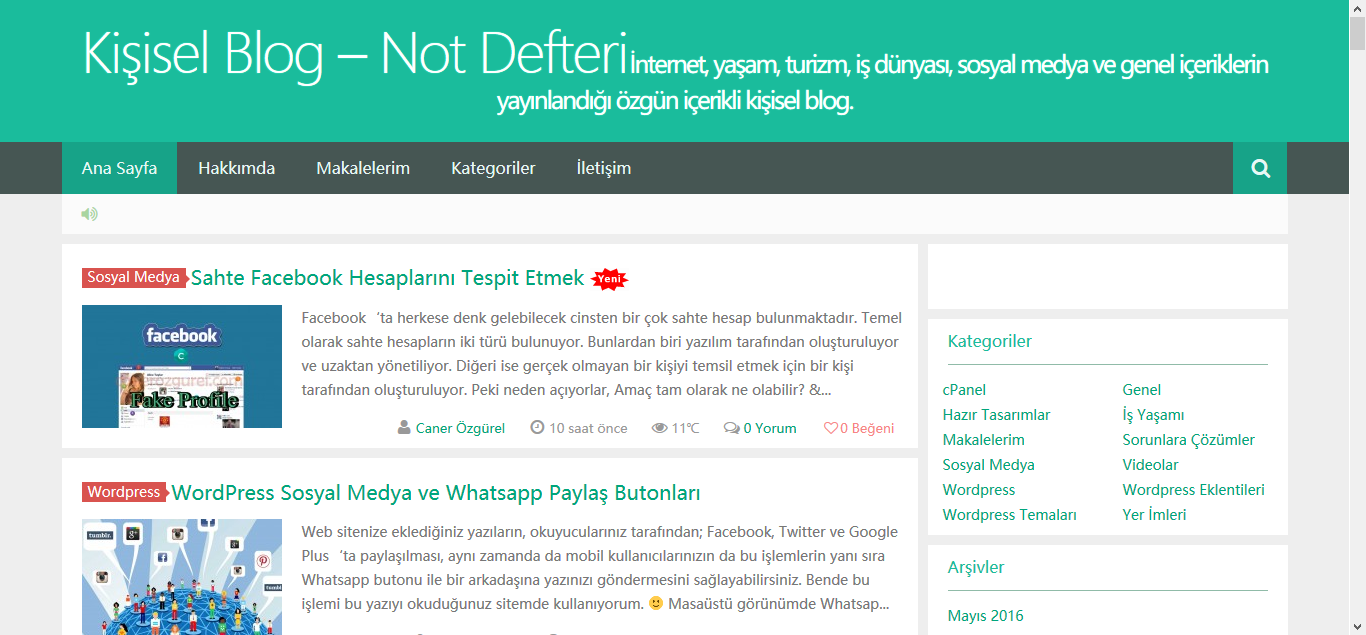Open the '0 Yorum' comments link
Viewport: 1366px width, 635px height.
(x=770, y=428)
